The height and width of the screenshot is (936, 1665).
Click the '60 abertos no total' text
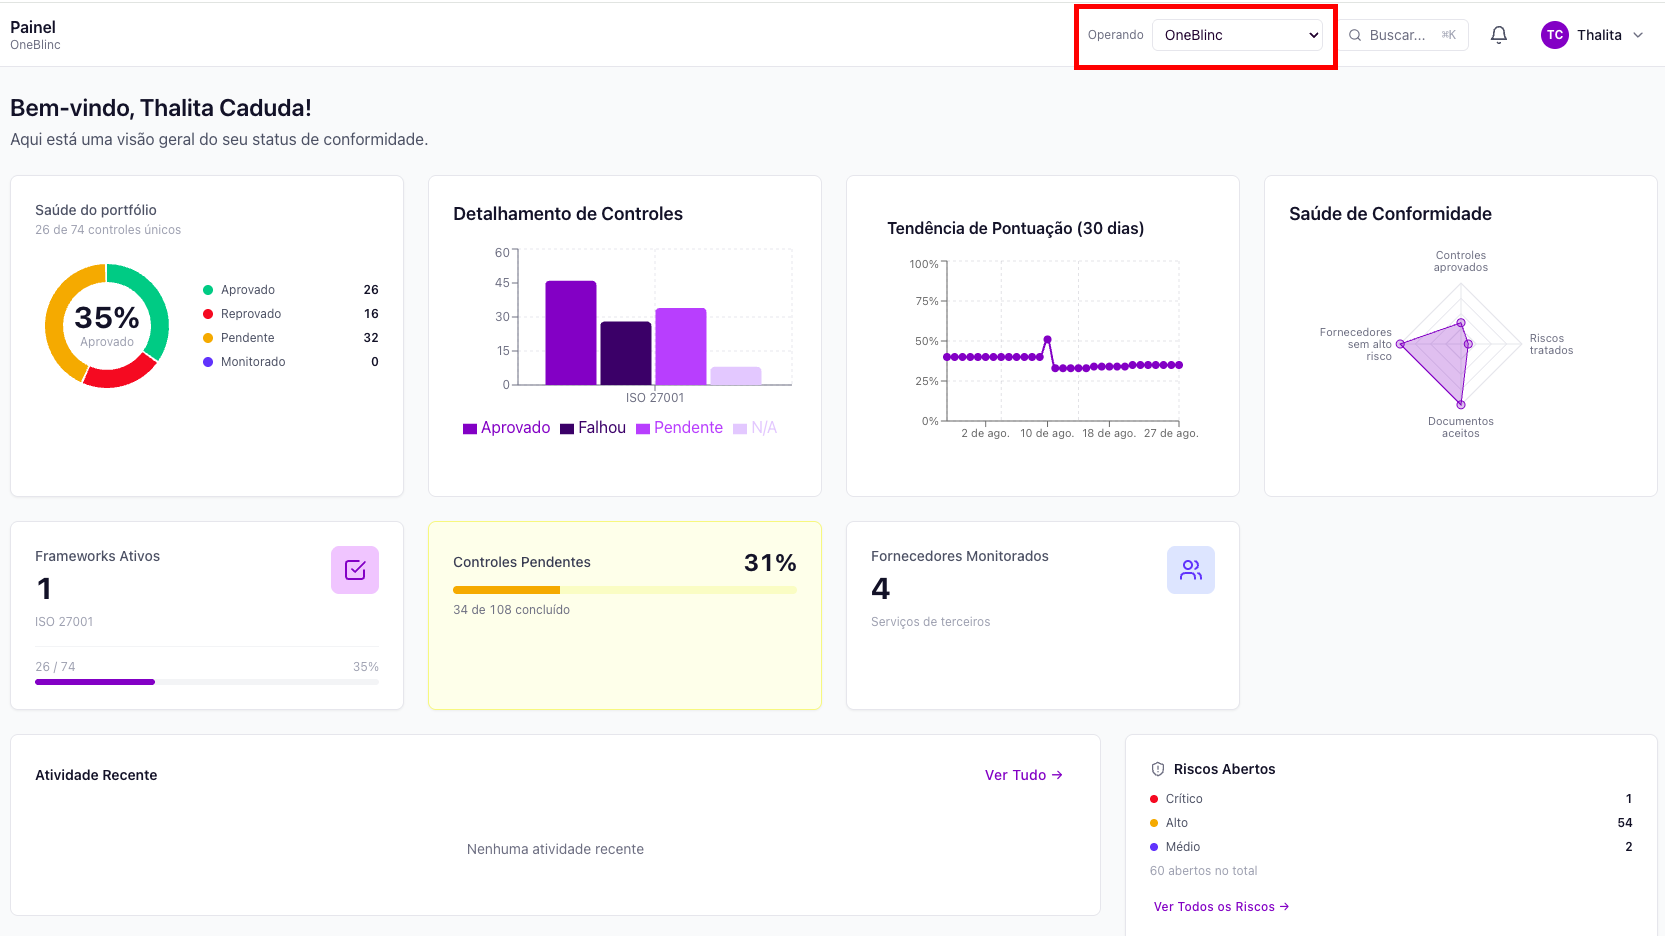click(1204, 871)
